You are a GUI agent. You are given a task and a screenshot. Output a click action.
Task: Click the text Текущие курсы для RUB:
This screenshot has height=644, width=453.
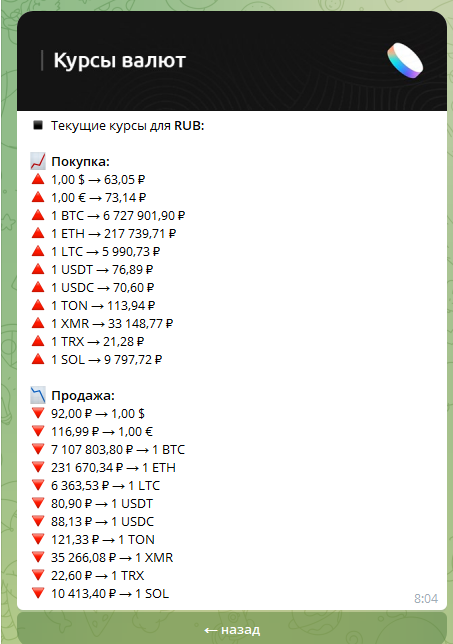(x=127, y=125)
